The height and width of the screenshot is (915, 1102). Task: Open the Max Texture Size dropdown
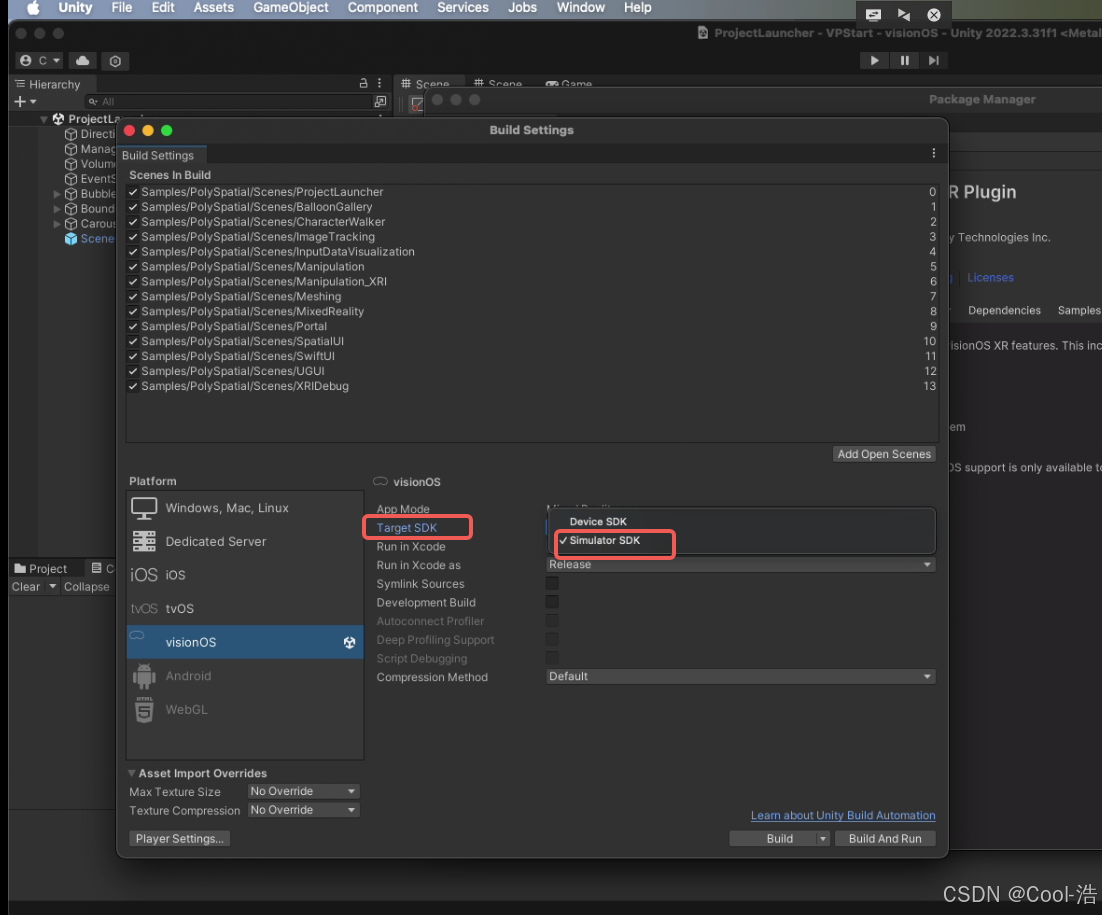[304, 791]
